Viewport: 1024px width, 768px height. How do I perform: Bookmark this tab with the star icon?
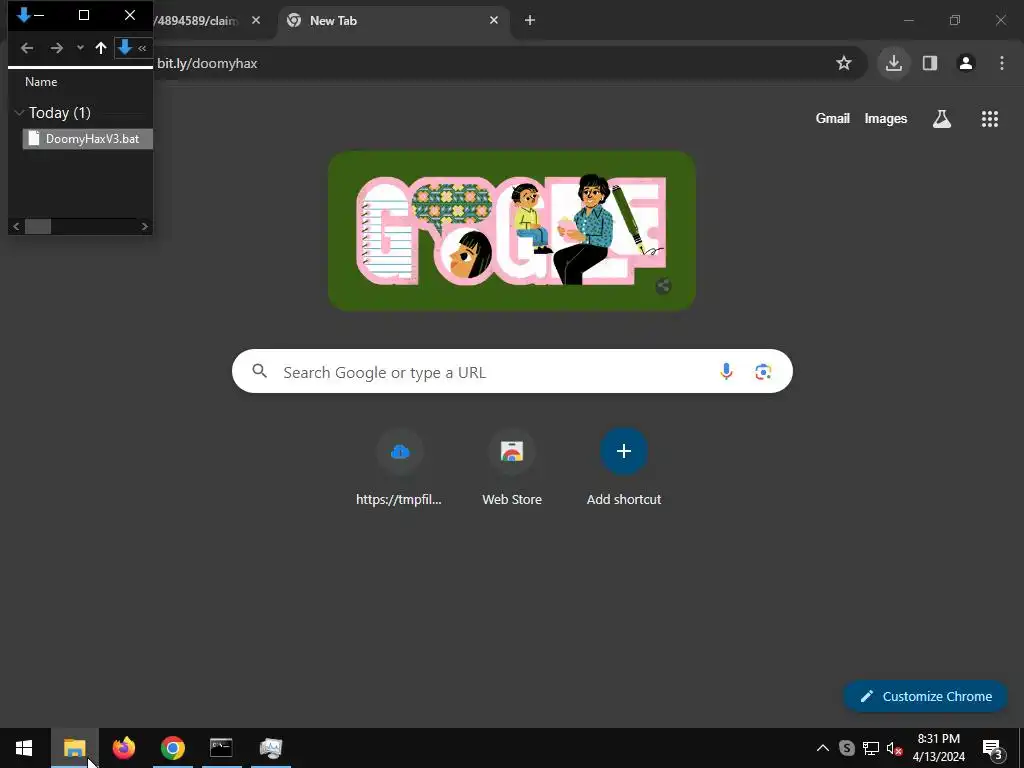tap(844, 63)
